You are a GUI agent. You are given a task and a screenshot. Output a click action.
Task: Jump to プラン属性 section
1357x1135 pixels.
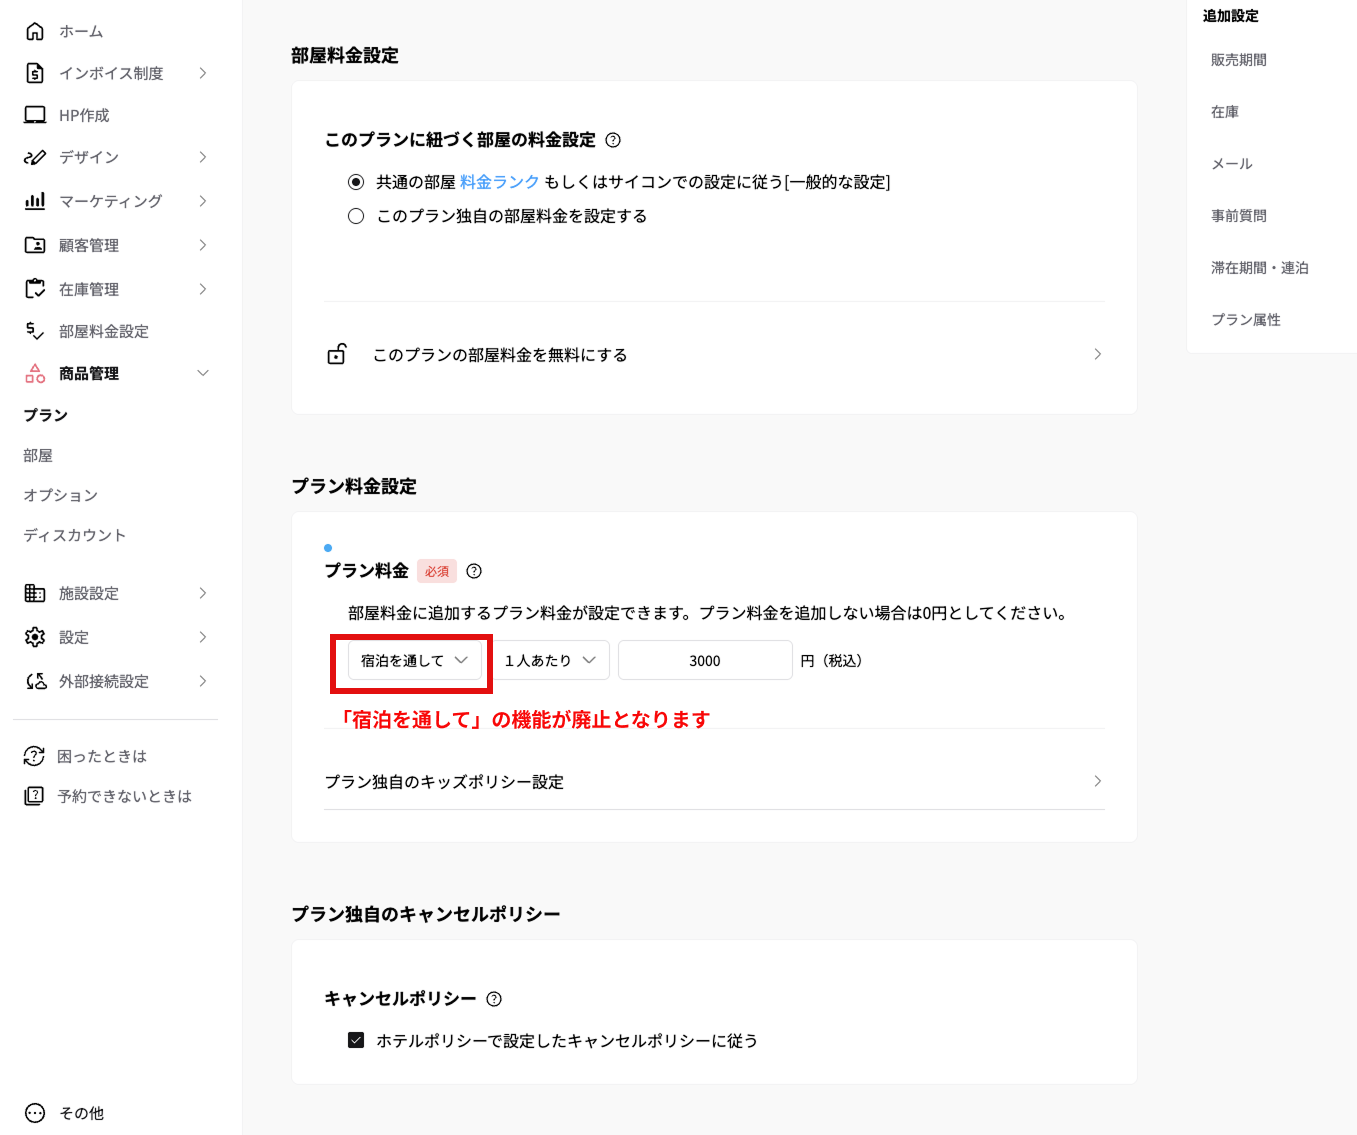[x=1246, y=320]
